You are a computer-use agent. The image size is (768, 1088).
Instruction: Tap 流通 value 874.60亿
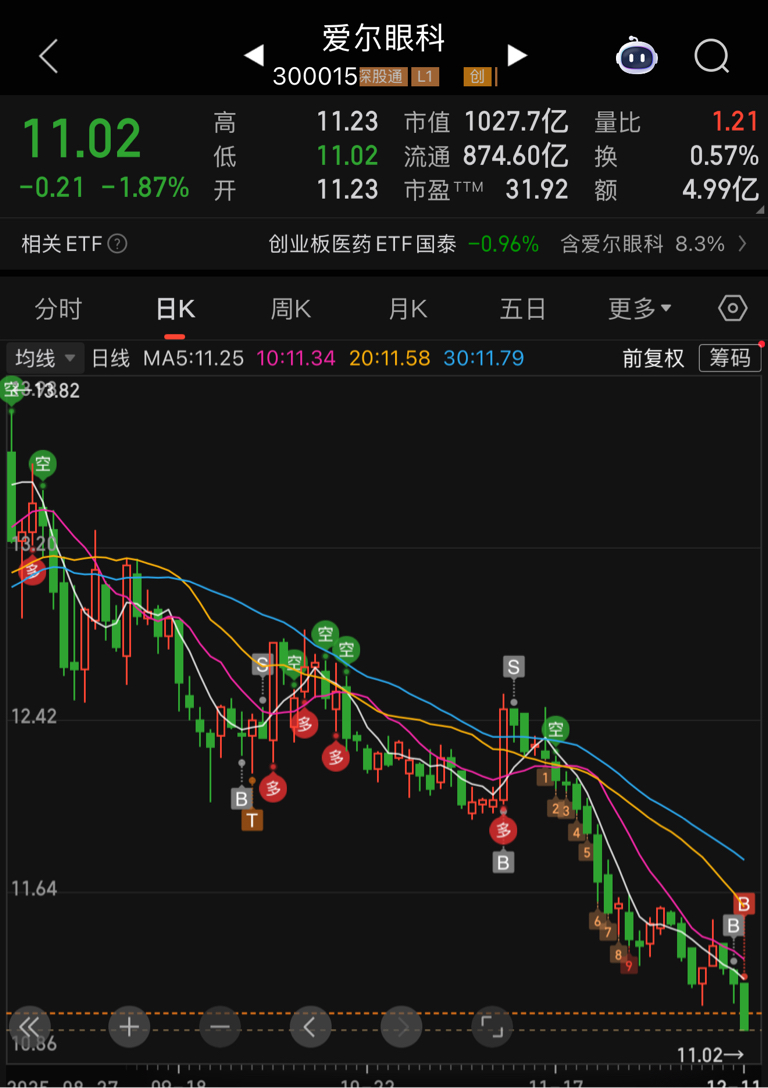tap(515, 155)
